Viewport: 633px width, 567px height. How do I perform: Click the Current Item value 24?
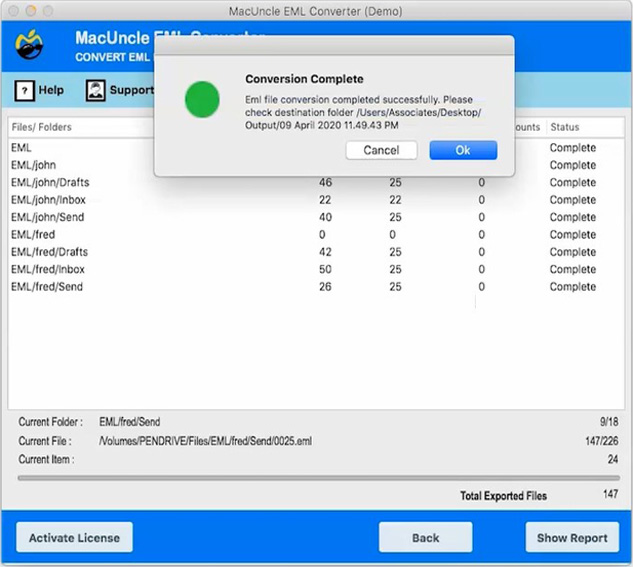click(613, 459)
